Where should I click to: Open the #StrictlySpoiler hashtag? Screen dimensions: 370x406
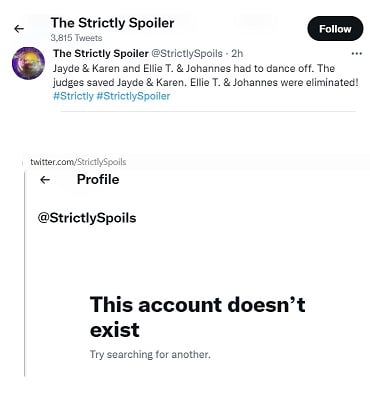pyautogui.click(x=133, y=96)
